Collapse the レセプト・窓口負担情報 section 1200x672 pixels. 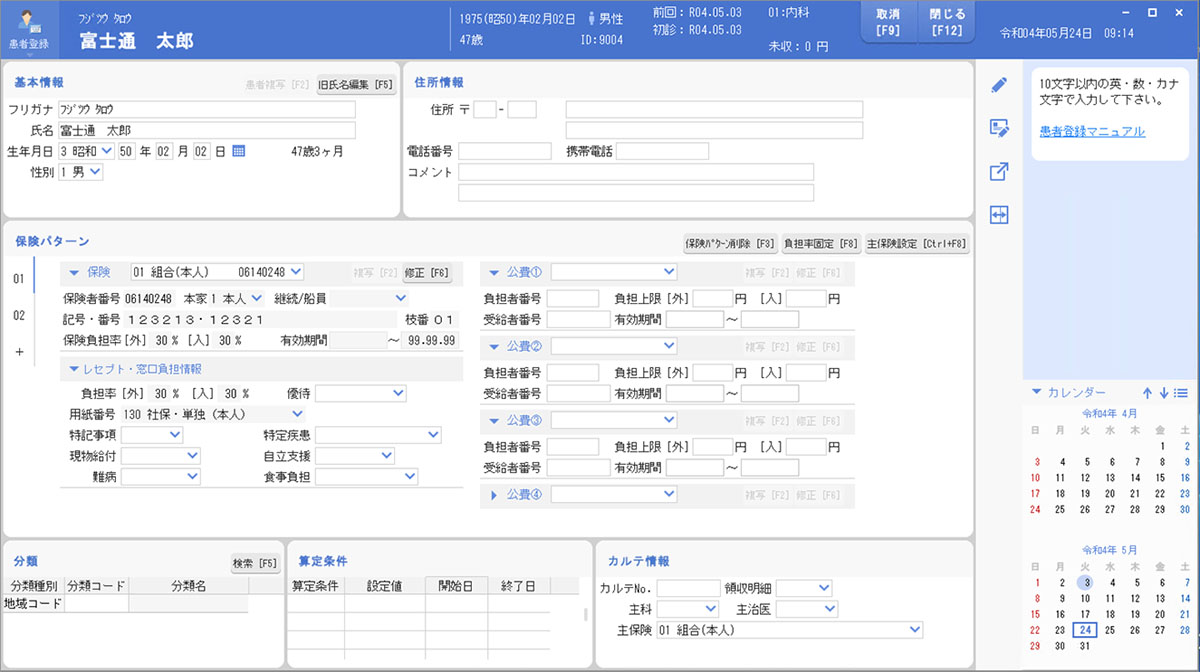click(74, 369)
